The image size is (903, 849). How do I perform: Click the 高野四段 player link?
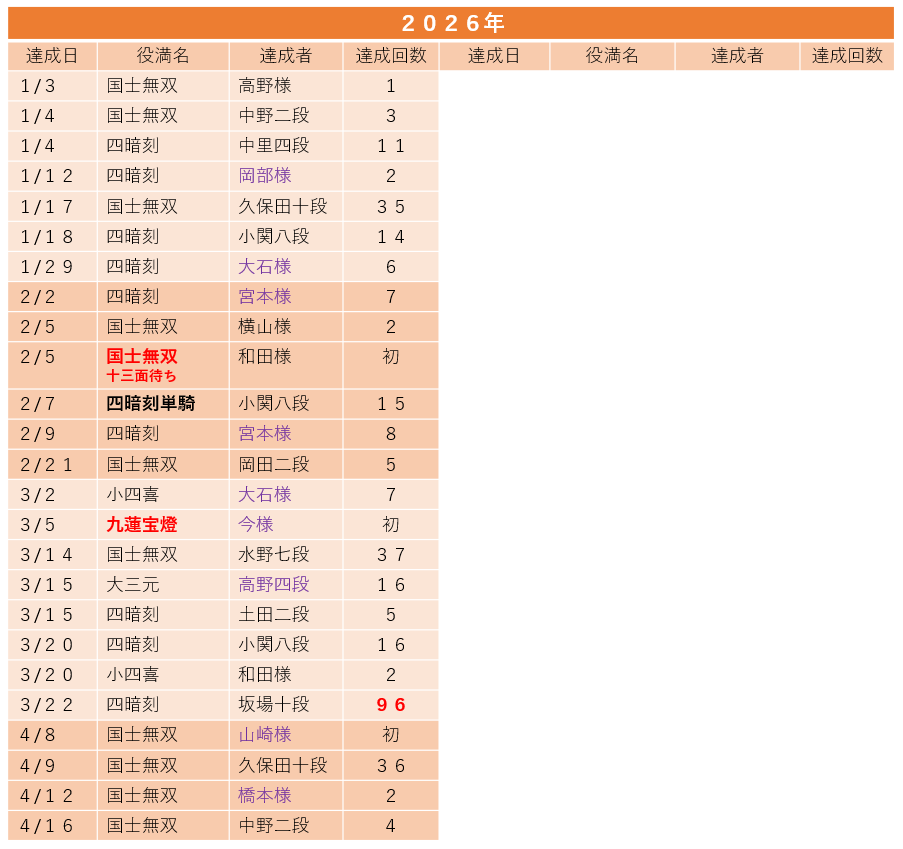coord(274,585)
